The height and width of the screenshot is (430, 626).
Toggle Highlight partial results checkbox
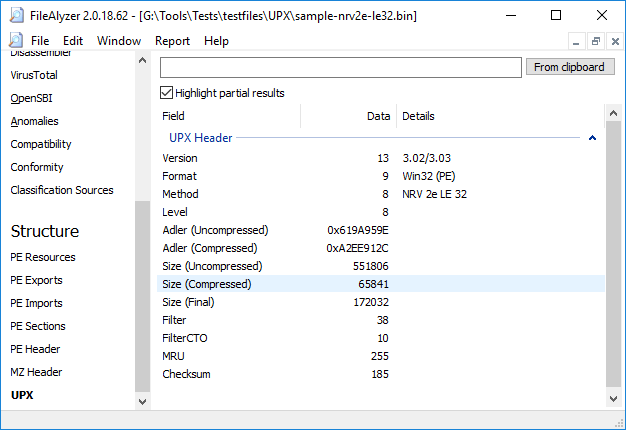166,93
